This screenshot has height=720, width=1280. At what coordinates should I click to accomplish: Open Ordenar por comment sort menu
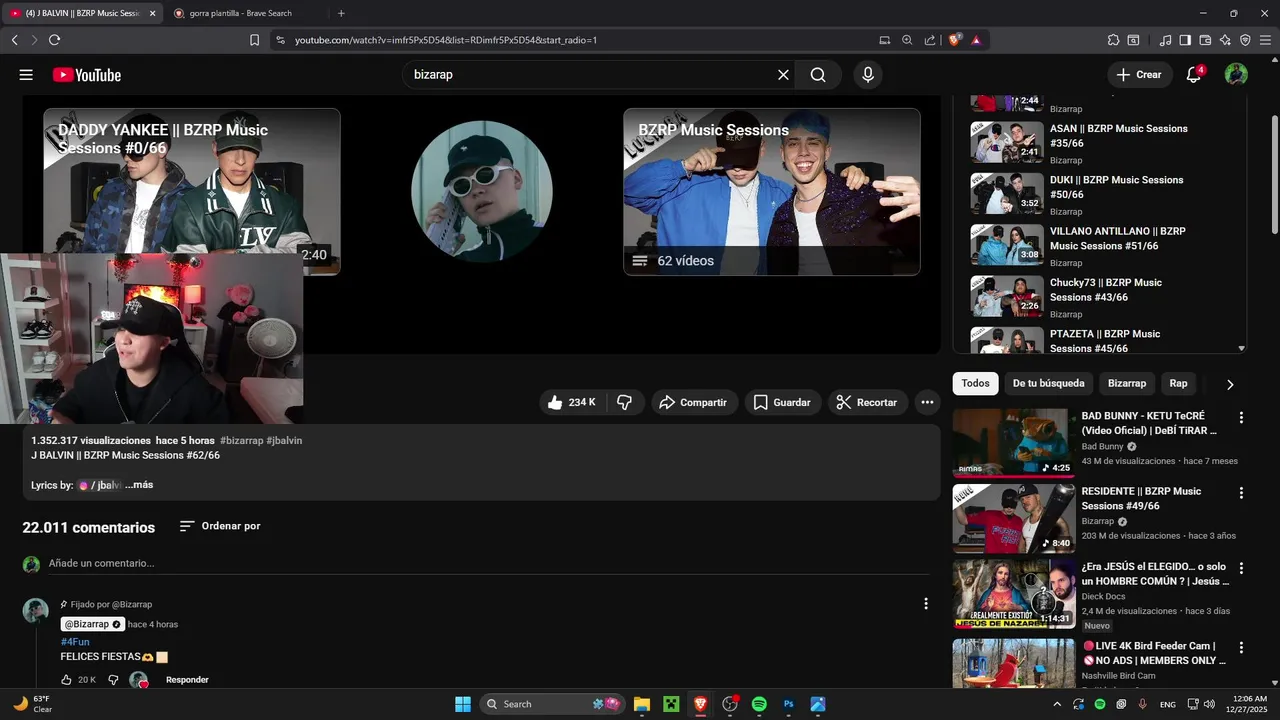click(x=220, y=526)
